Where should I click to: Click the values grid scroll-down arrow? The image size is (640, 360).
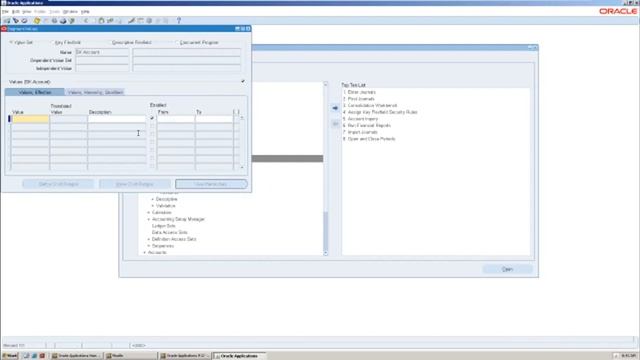pos(242,167)
